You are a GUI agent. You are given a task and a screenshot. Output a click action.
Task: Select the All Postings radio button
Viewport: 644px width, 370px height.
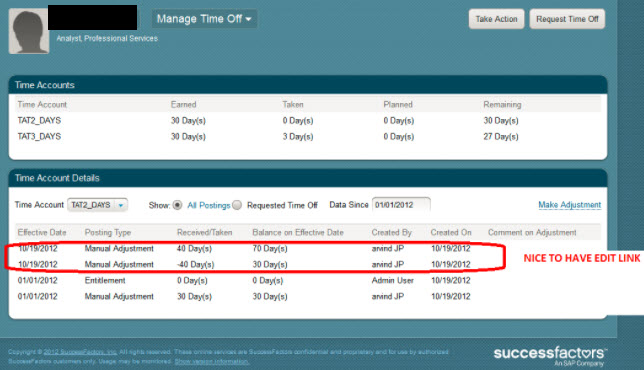click(177, 205)
